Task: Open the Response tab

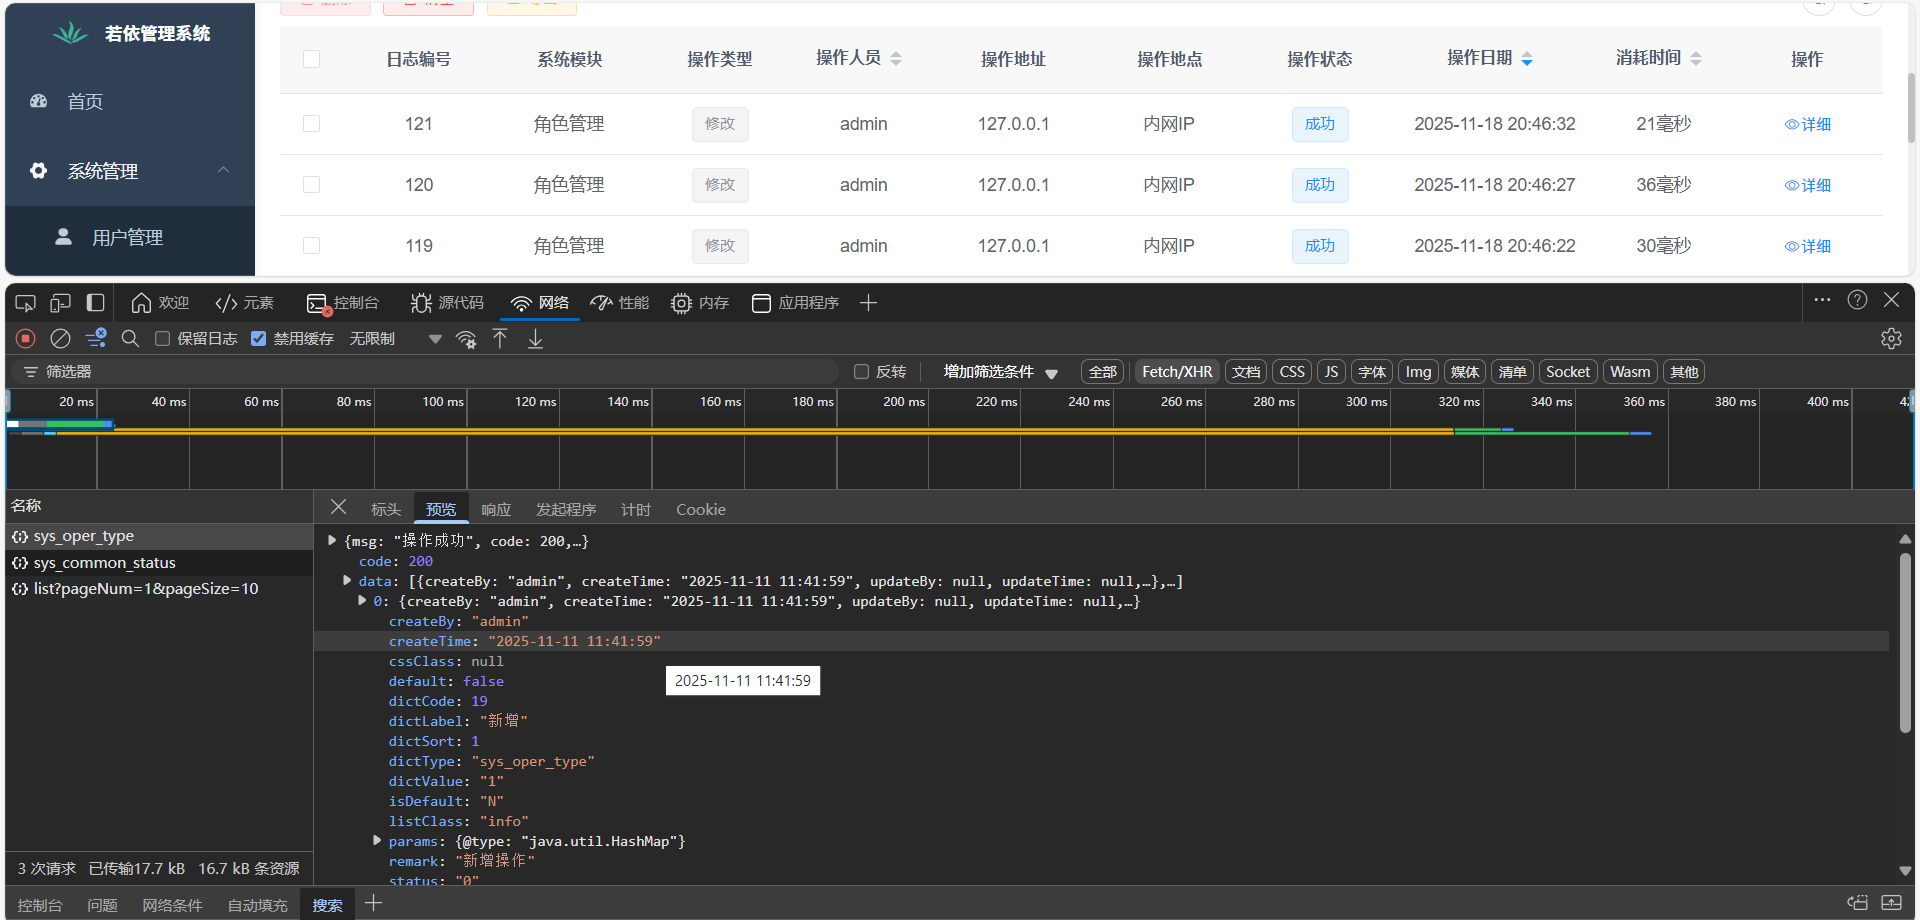Action: pos(496,510)
